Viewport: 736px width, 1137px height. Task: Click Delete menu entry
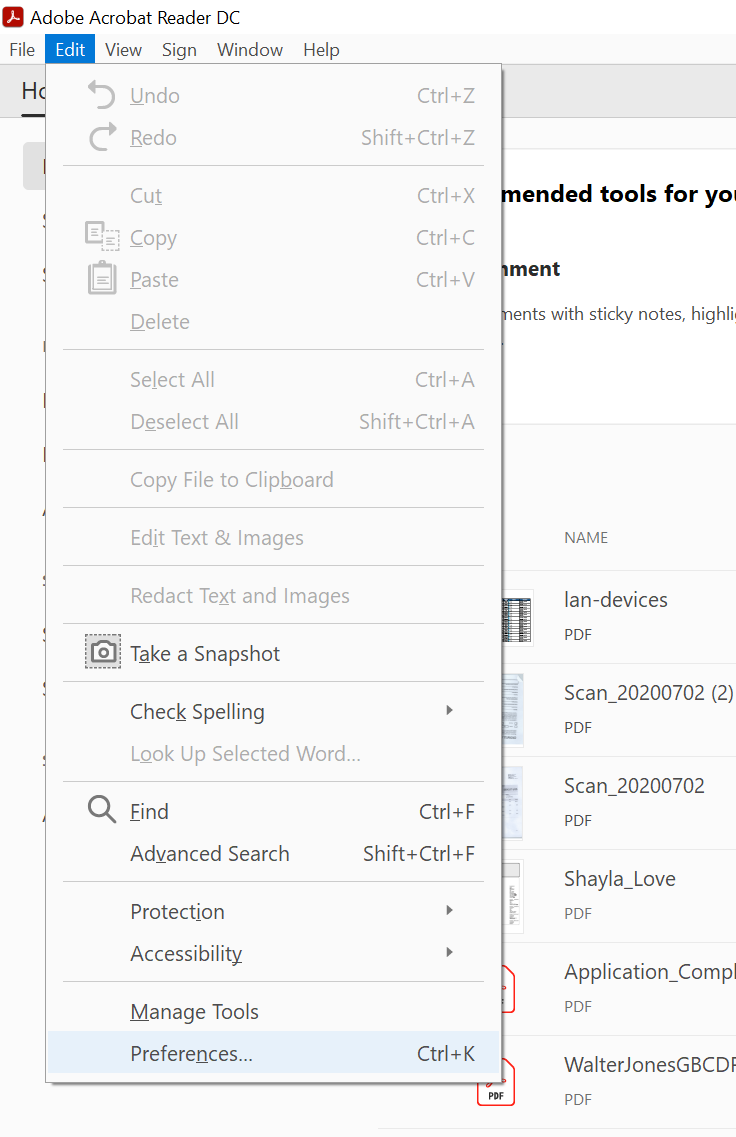click(x=273, y=321)
